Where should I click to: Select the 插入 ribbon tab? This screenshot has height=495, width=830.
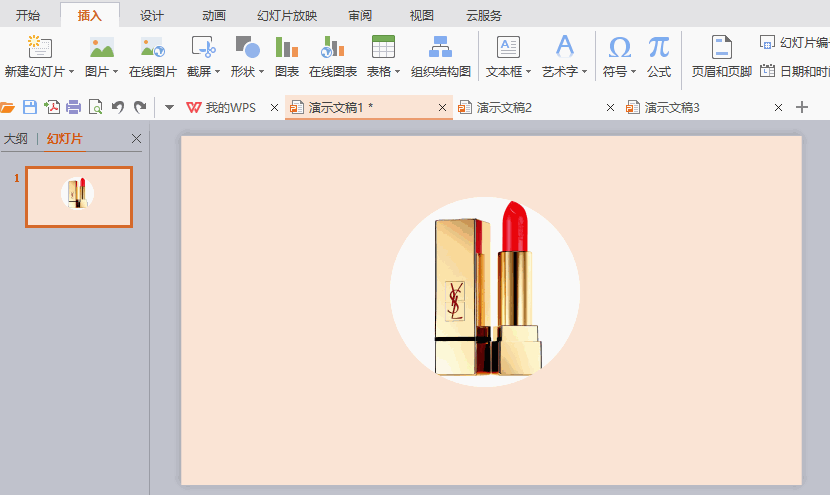point(89,15)
